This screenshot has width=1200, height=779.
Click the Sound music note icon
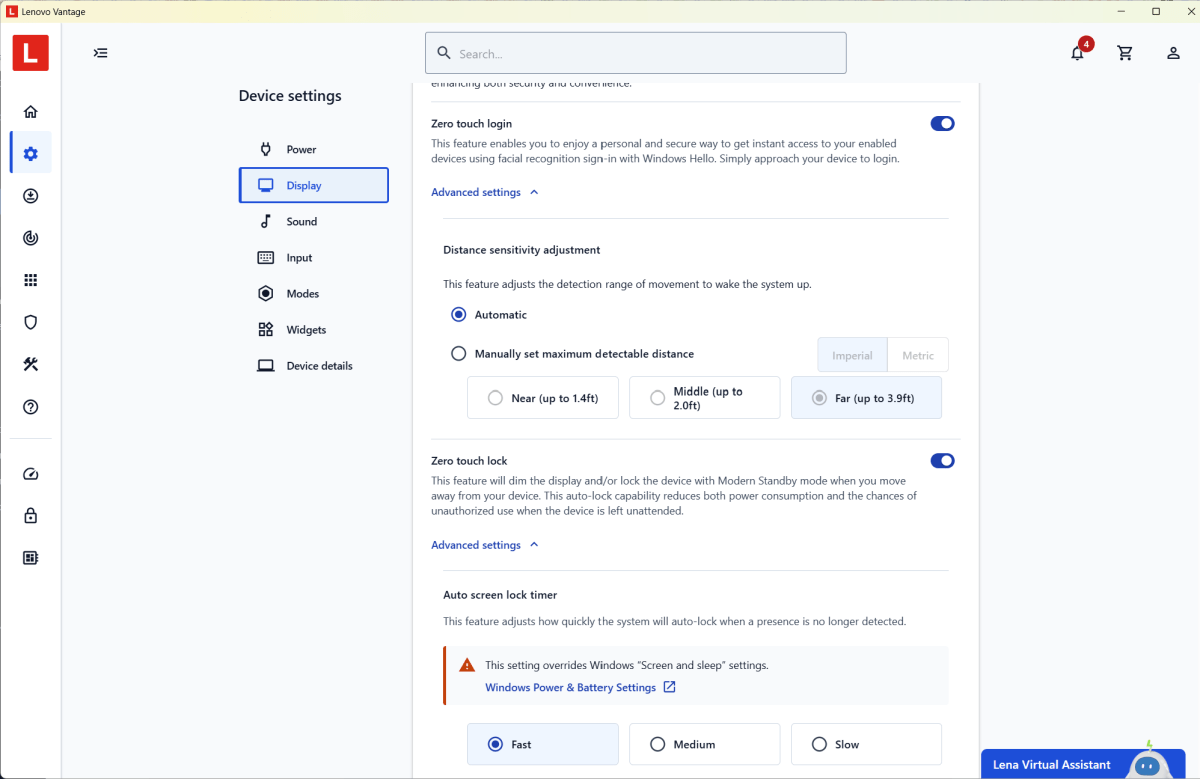click(266, 221)
